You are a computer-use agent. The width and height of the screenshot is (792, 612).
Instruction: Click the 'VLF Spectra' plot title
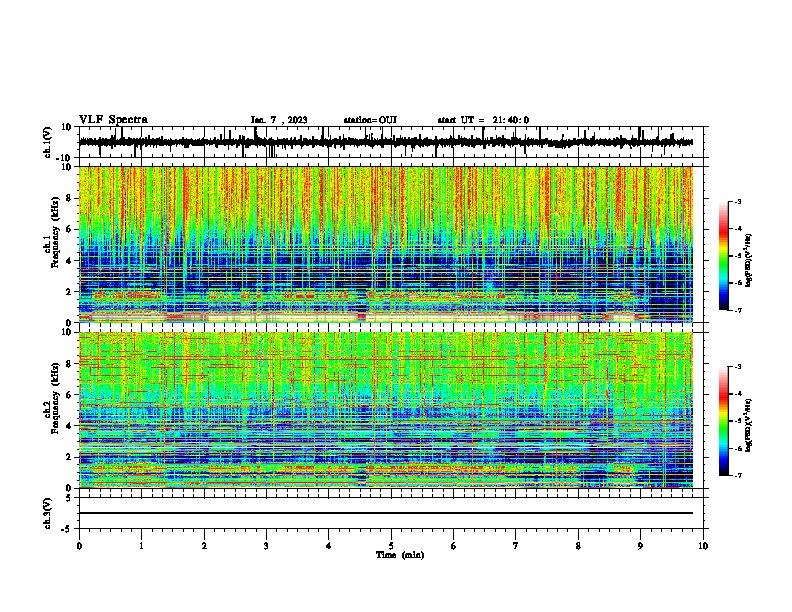click(x=113, y=120)
